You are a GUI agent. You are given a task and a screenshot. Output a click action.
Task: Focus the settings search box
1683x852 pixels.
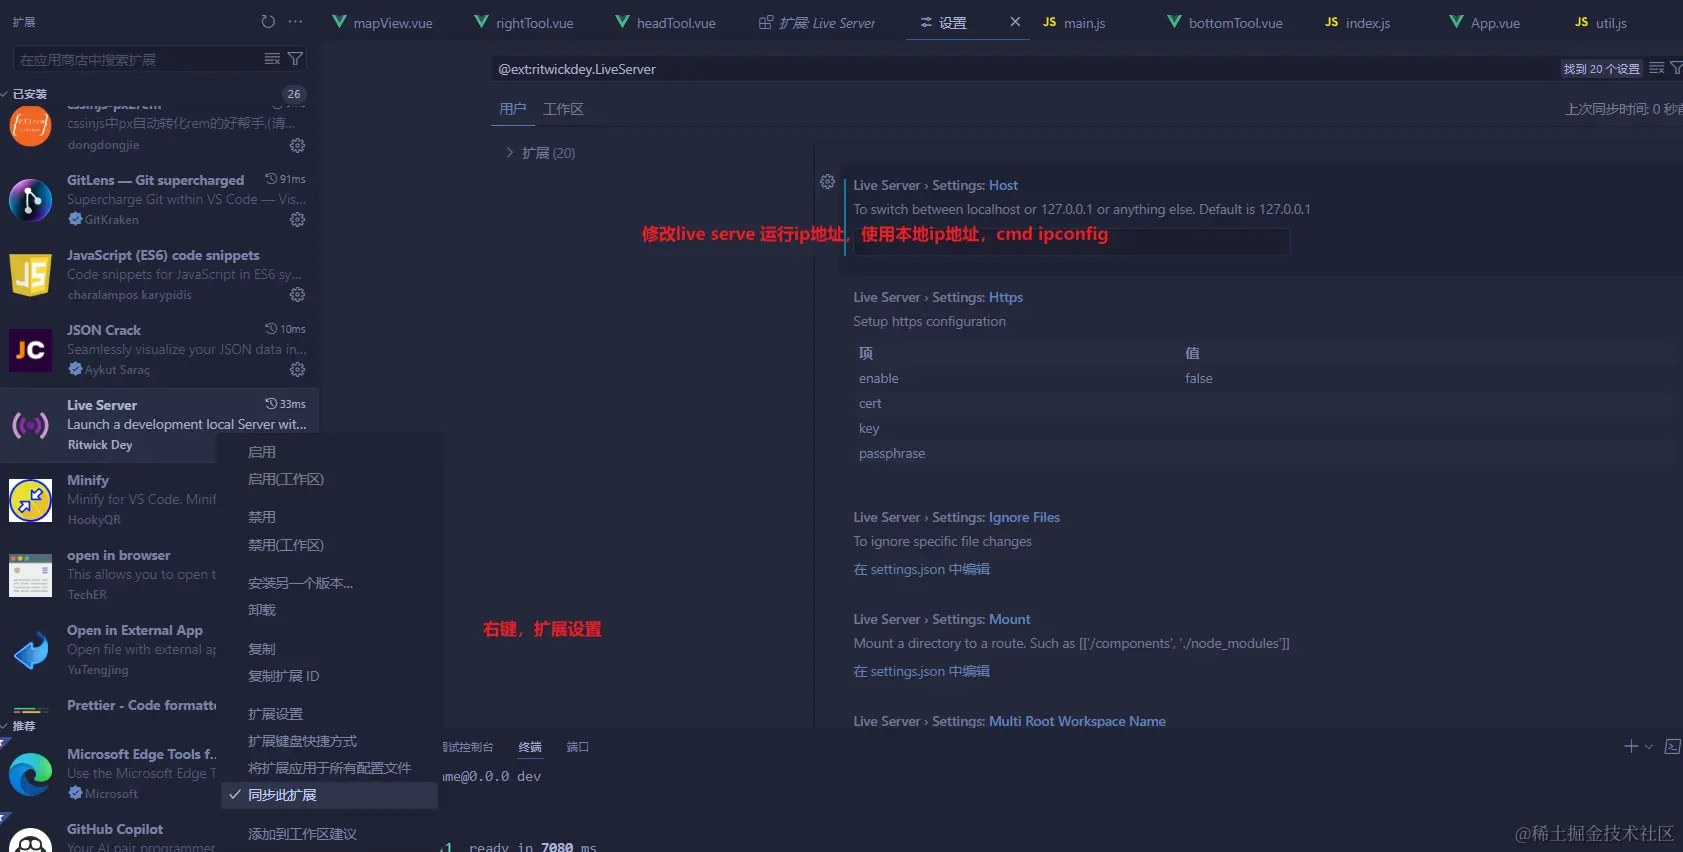click(x=1025, y=69)
